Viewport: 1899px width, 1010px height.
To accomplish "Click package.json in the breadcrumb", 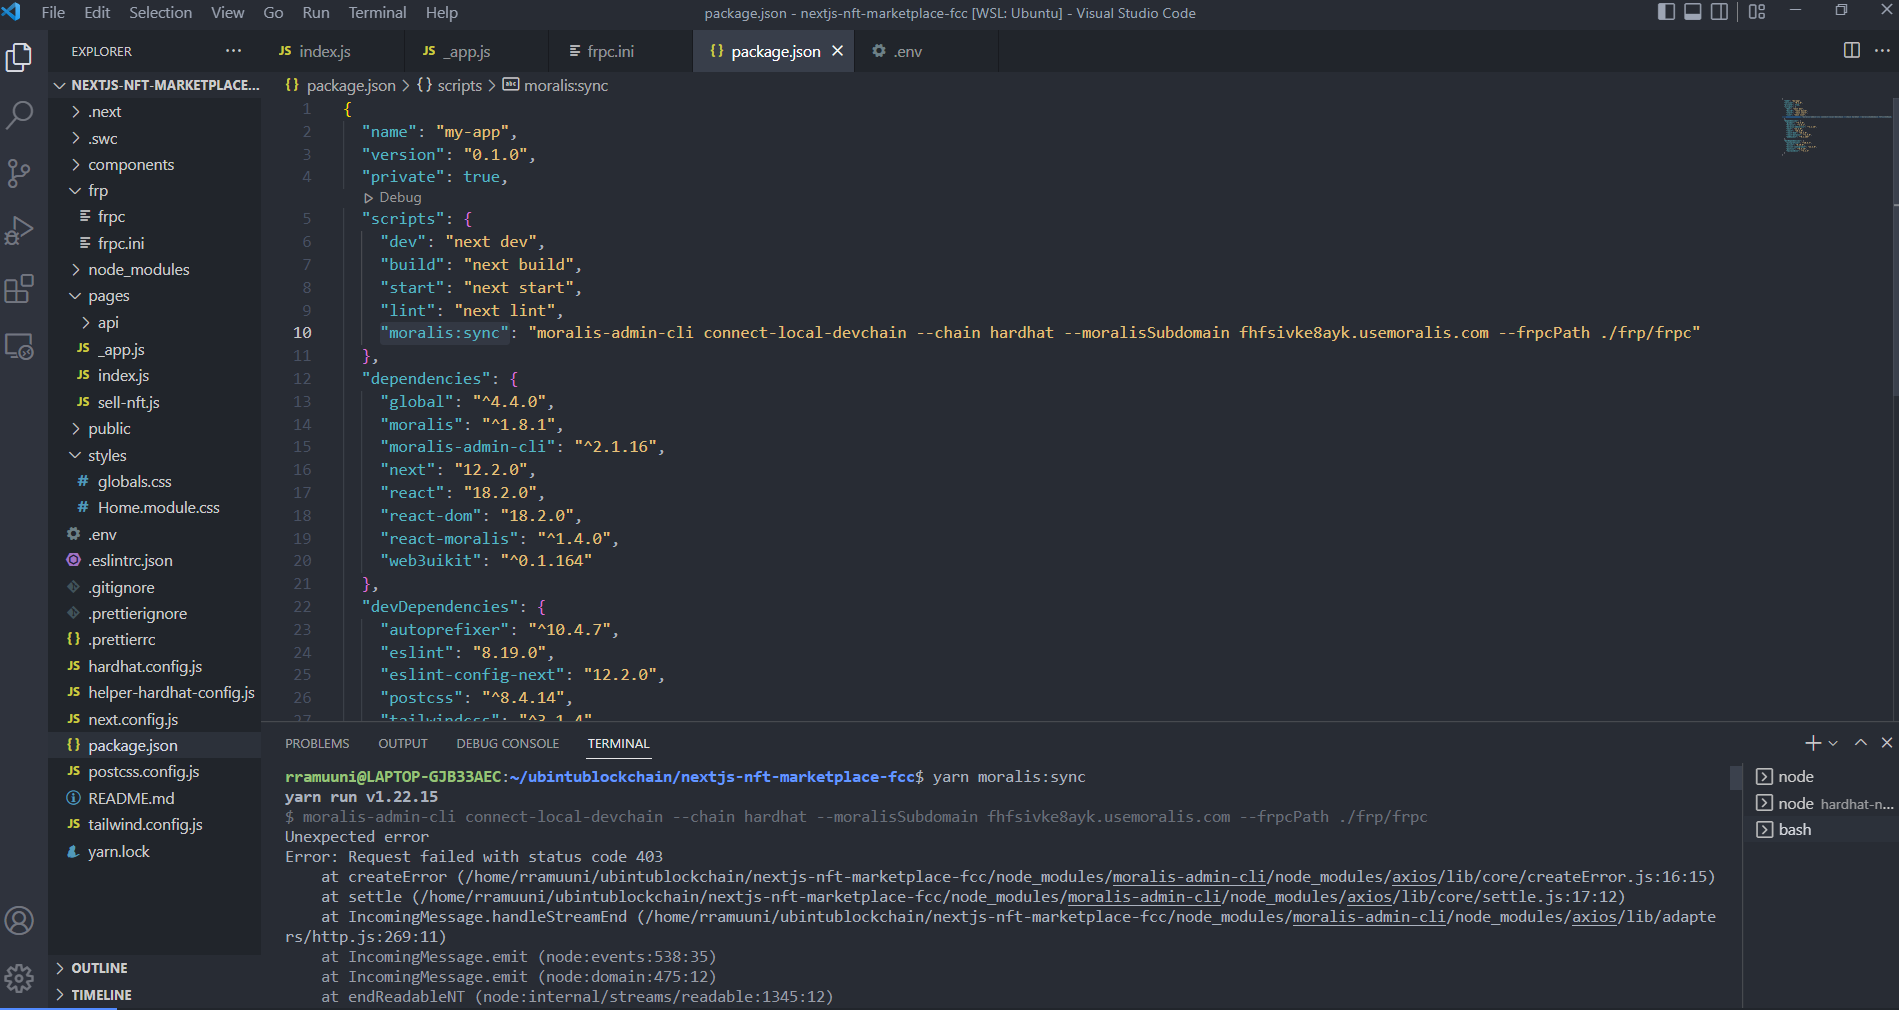I will point(351,86).
